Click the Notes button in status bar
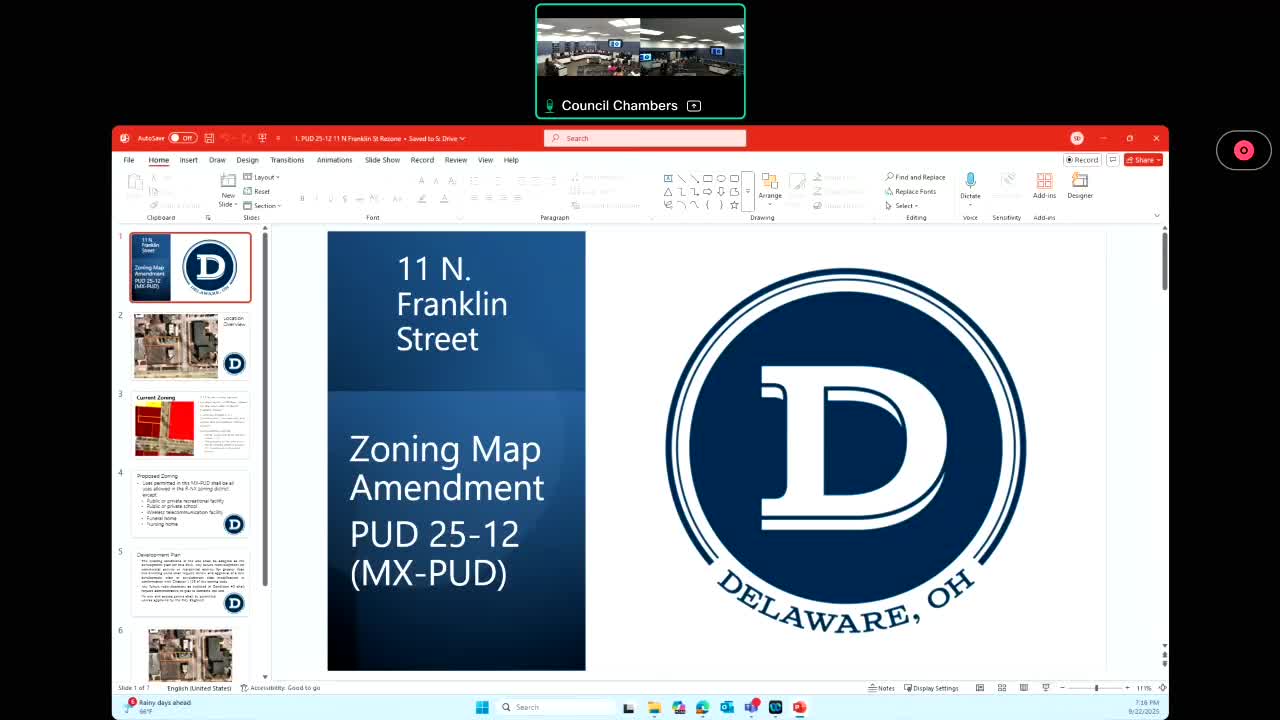This screenshot has height=720, width=1280. click(x=882, y=688)
